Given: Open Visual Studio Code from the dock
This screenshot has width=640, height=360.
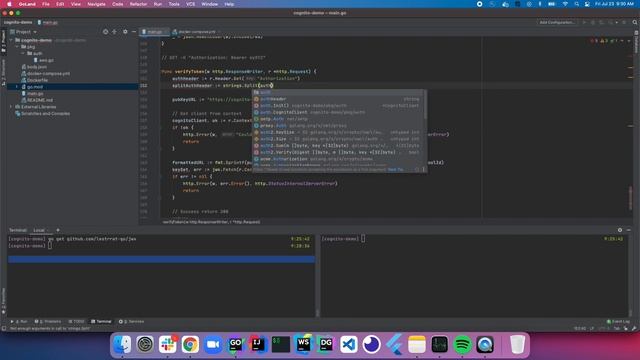Looking at the screenshot, I should (x=349, y=344).
